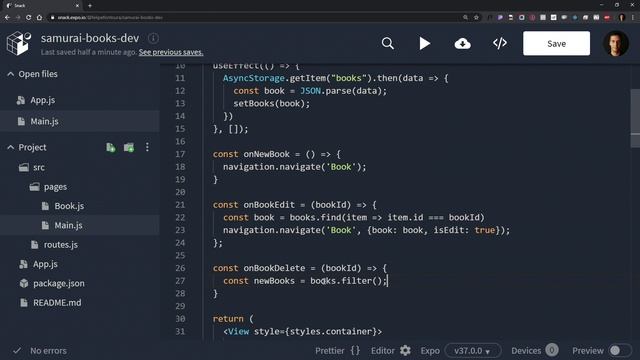Viewport: 640px width, 360px height.
Task: Close the Snack browser tab
Action: pyautogui.click(x=77, y=6)
